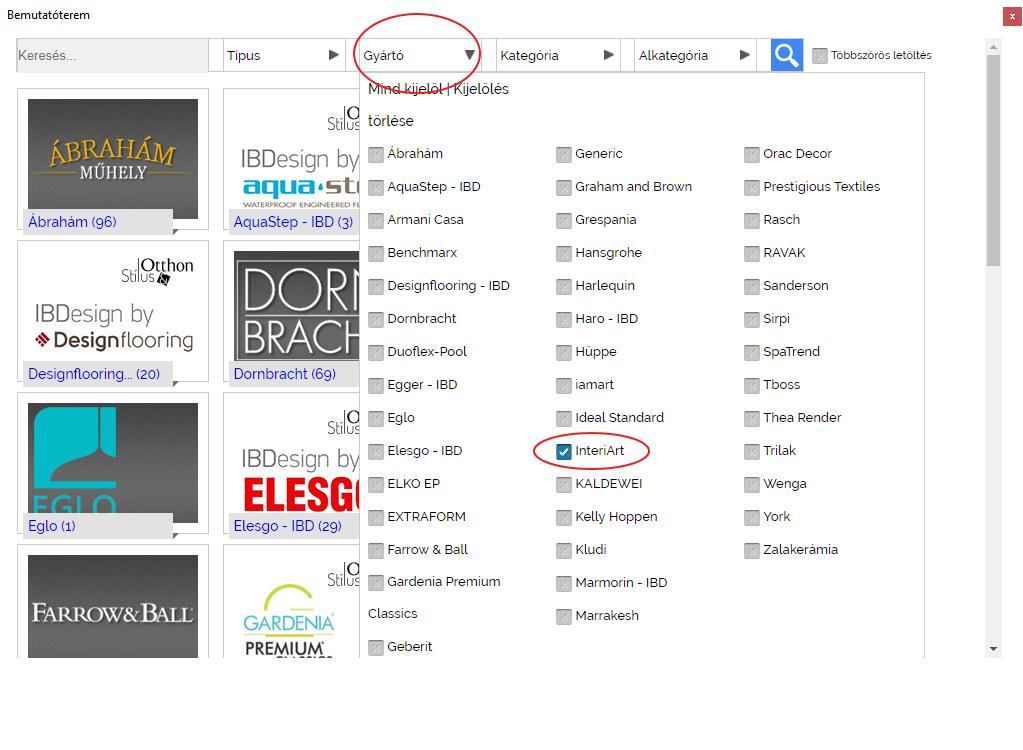Close the Bemutatóterem window
Image resolution: width=1023 pixels, height=750 pixels.
(1012, 16)
